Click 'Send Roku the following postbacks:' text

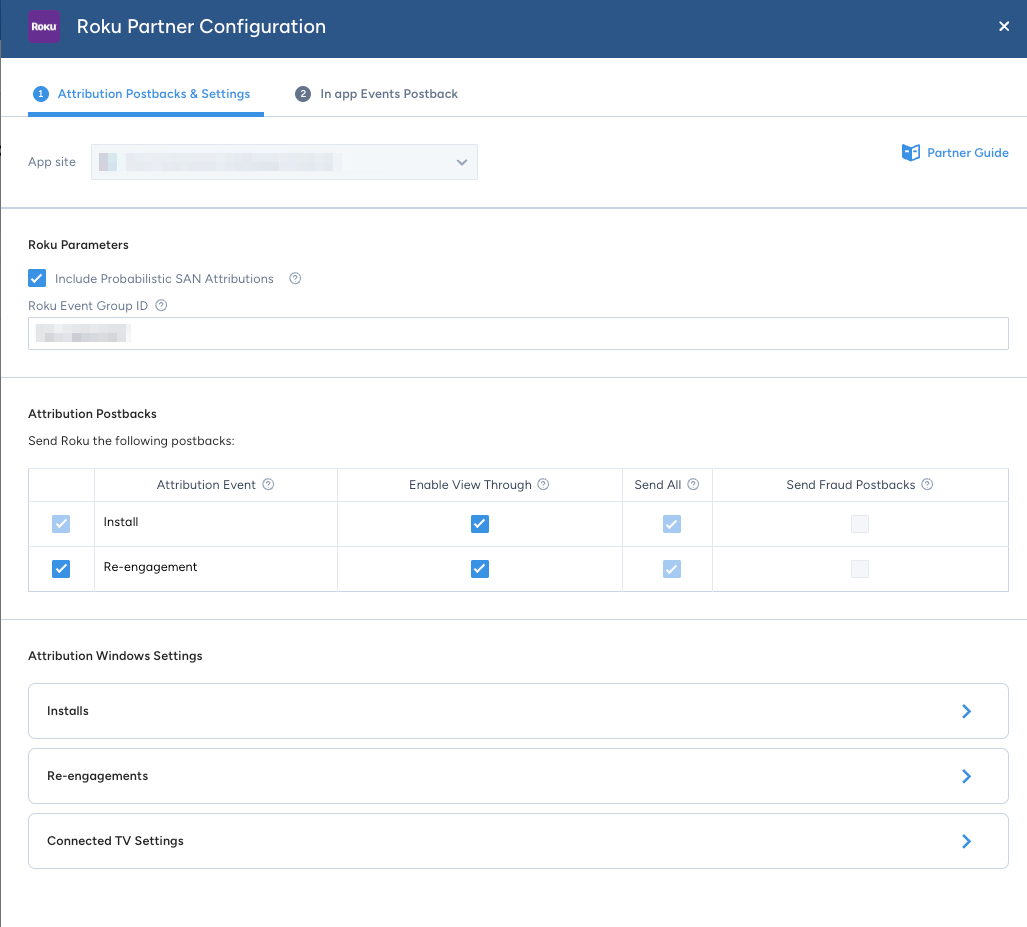(x=131, y=441)
